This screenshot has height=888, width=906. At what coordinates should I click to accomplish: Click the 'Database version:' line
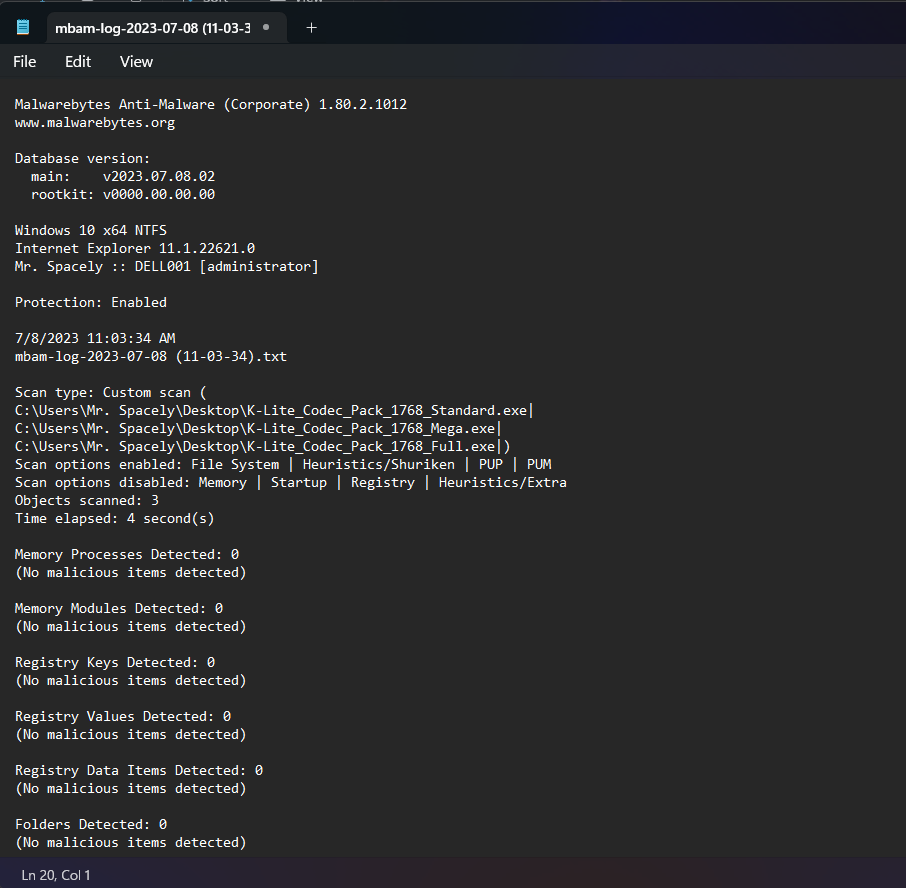[x=83, y=158]
